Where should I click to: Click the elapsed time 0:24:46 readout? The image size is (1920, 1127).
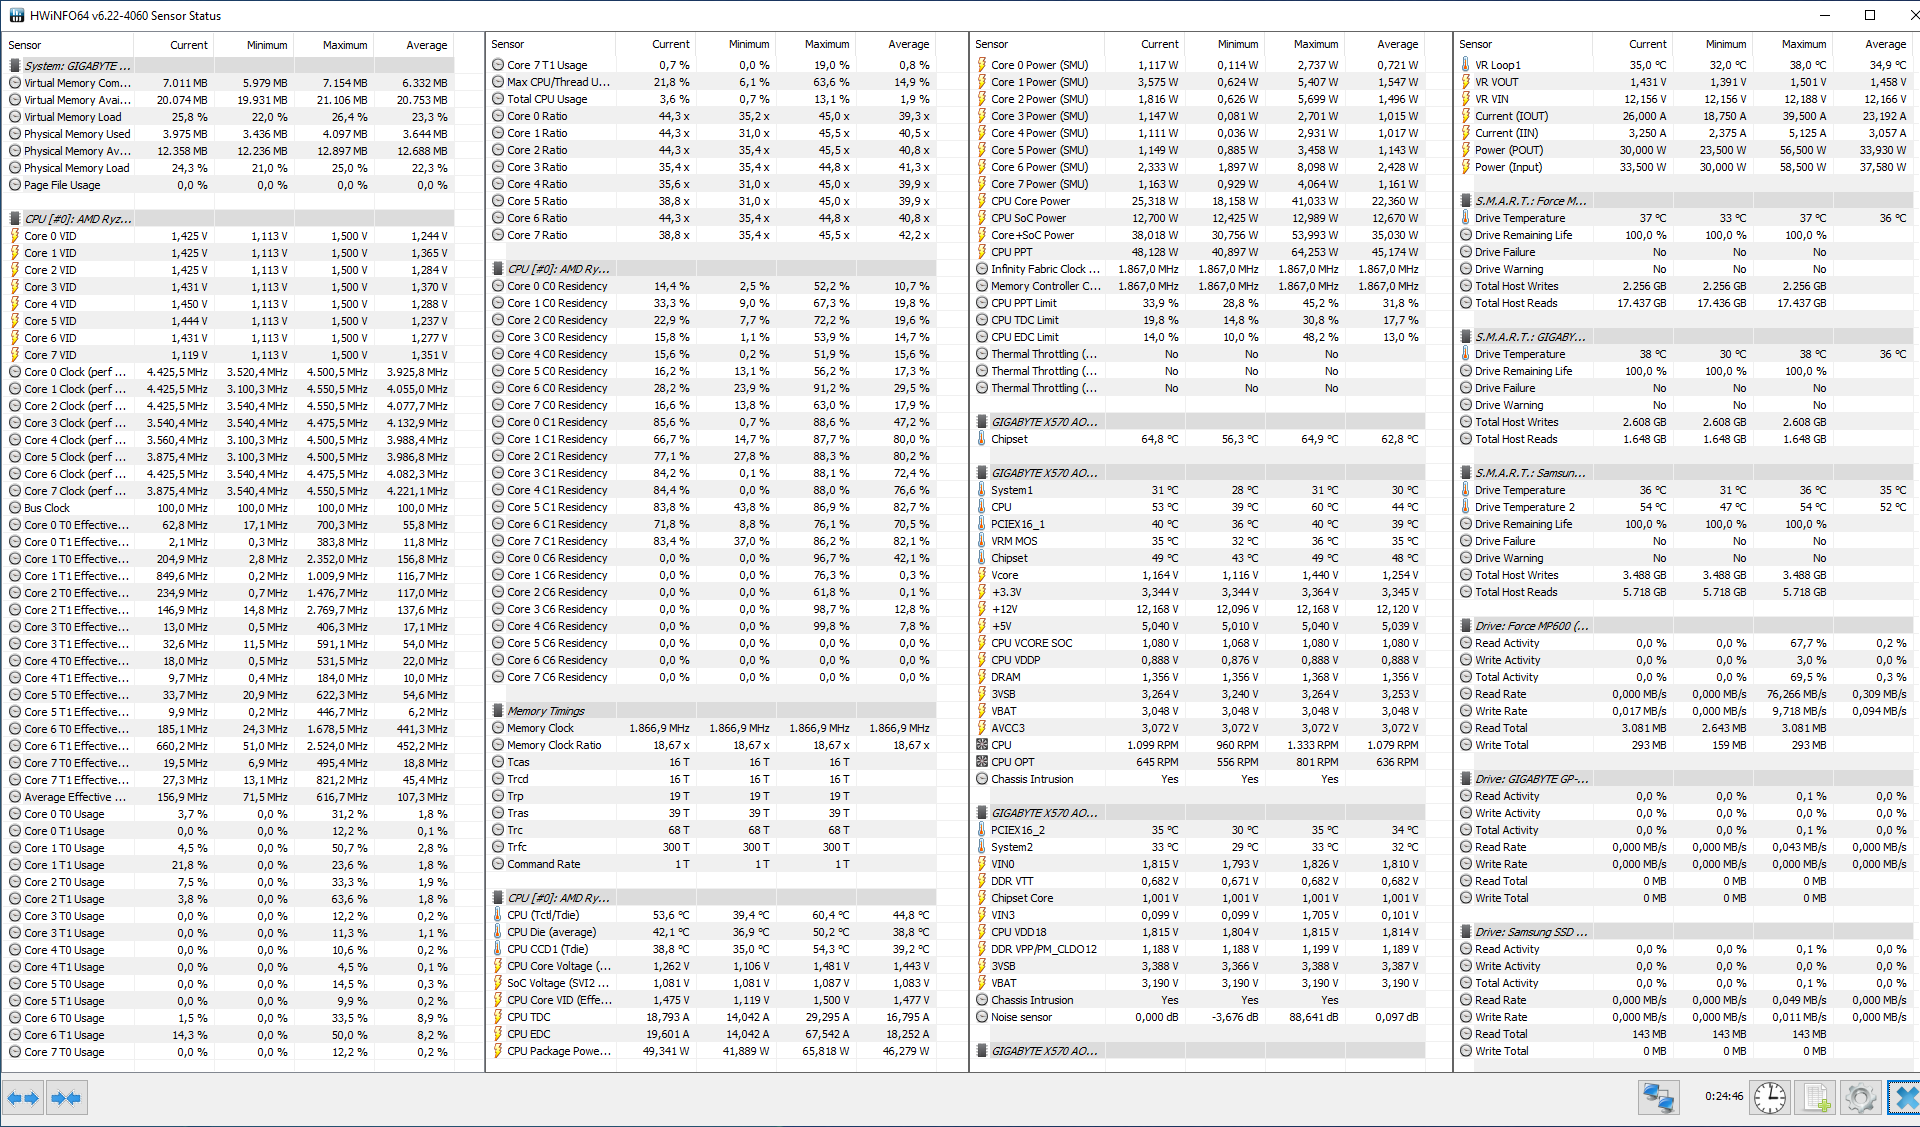point(1724,1097)
